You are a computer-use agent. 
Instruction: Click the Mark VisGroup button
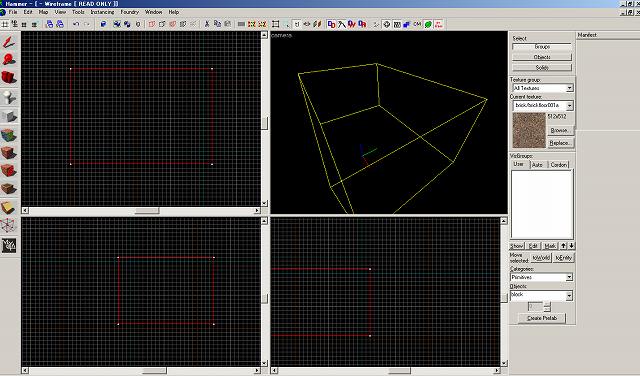tap(550, 246)
